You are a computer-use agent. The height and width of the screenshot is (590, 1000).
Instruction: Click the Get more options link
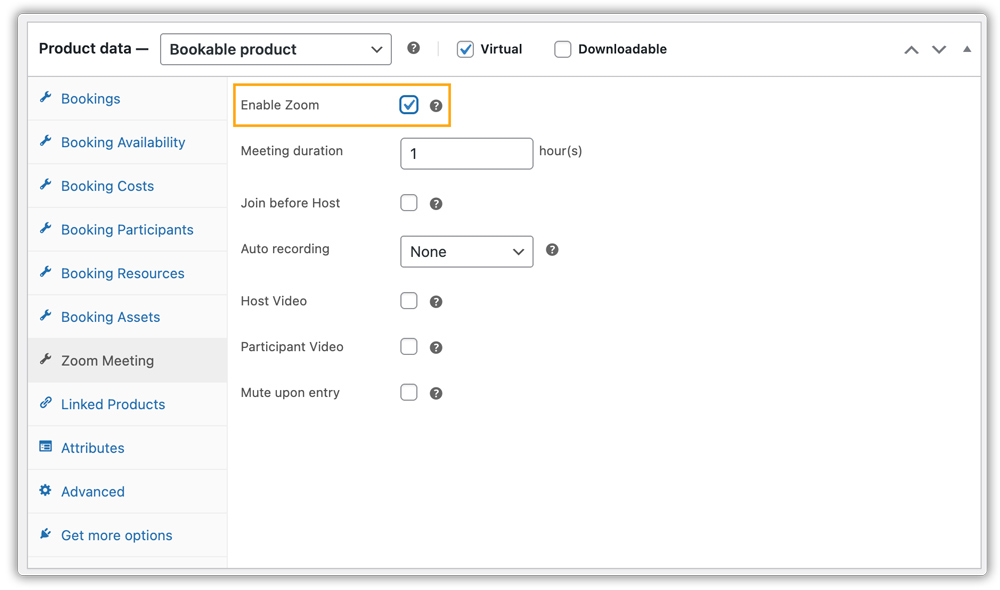[x=115, y=535]
